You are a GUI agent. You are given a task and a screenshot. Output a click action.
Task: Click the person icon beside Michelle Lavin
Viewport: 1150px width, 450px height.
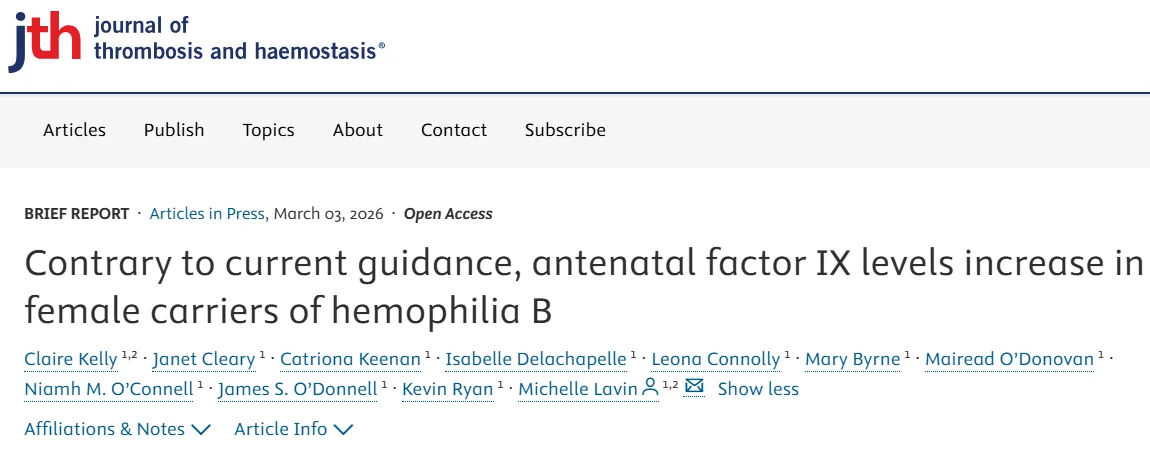[x=650, y=388]
